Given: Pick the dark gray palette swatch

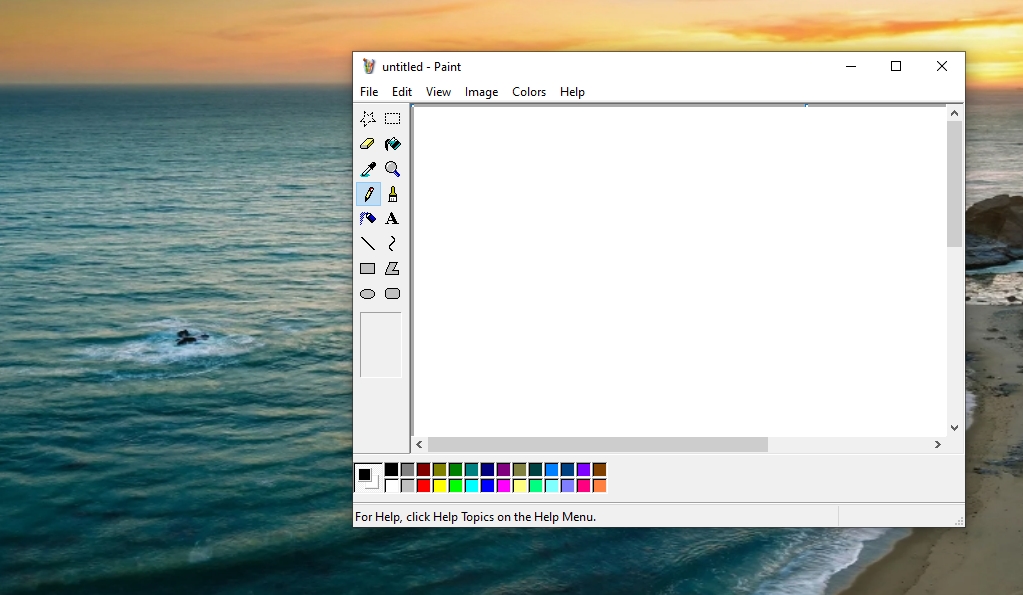Looking at the screenshot, I should tap(408, 470).
